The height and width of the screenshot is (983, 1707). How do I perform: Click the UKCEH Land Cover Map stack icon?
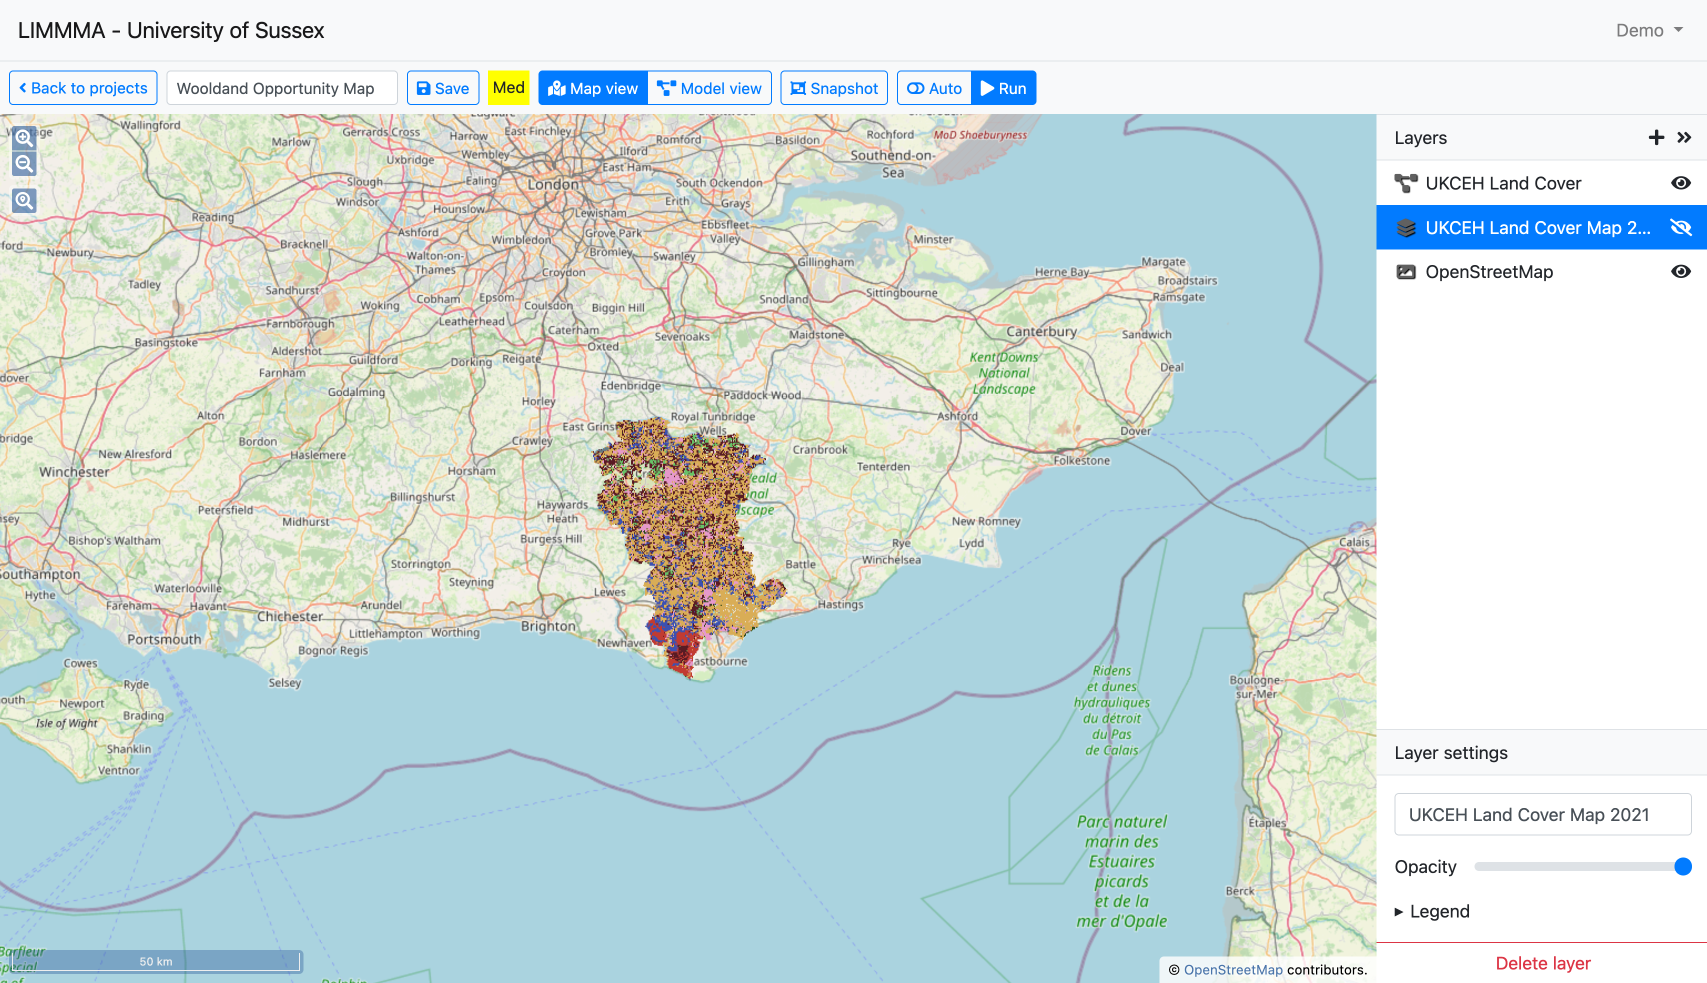point(1406,228)
